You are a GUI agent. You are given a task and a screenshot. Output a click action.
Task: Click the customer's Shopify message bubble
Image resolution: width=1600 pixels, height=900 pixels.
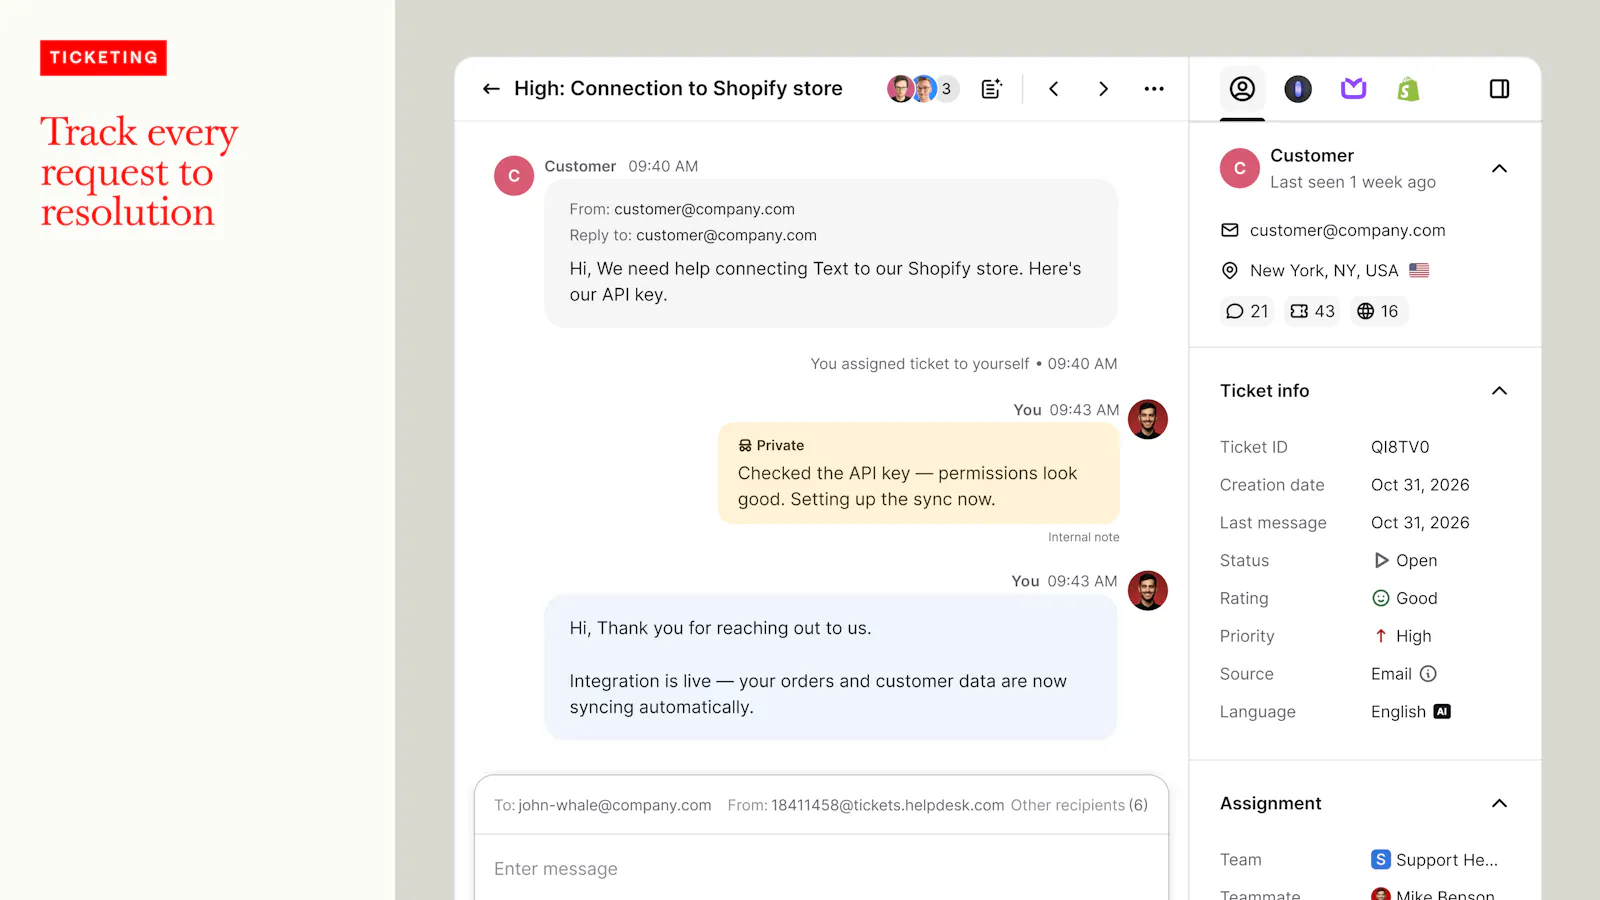coord(830,254)
